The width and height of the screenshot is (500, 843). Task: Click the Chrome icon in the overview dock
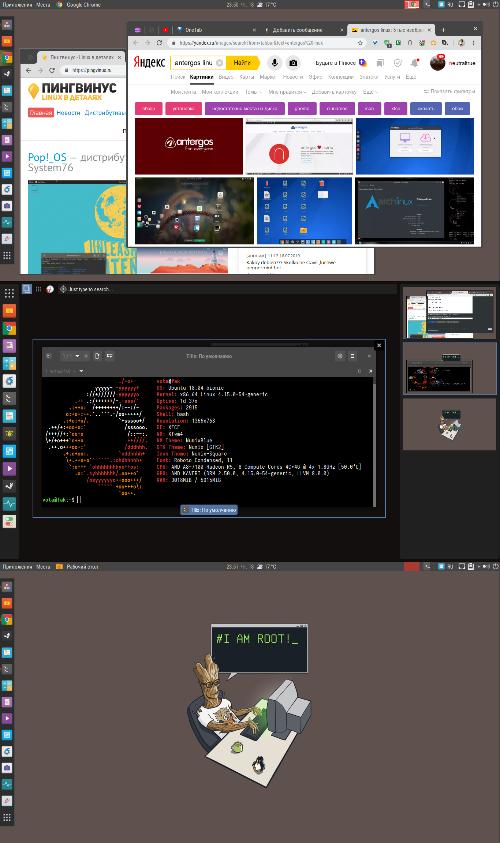[9, 328]
